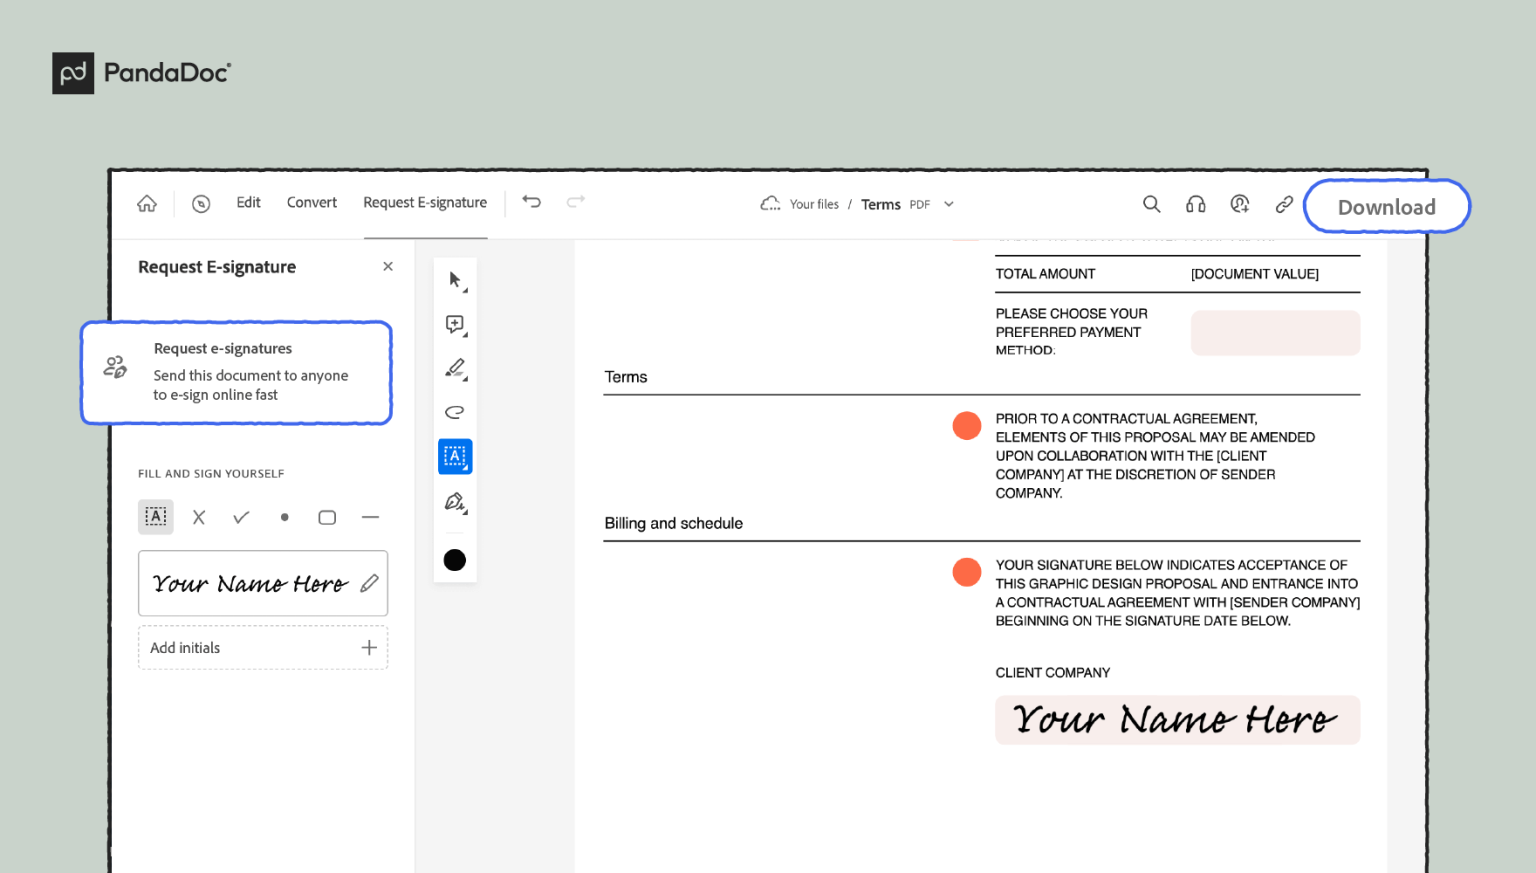This screenshot has height=873, width=1536.
Task: Toggle the rectangle fill option
Action: pos(327,517)
